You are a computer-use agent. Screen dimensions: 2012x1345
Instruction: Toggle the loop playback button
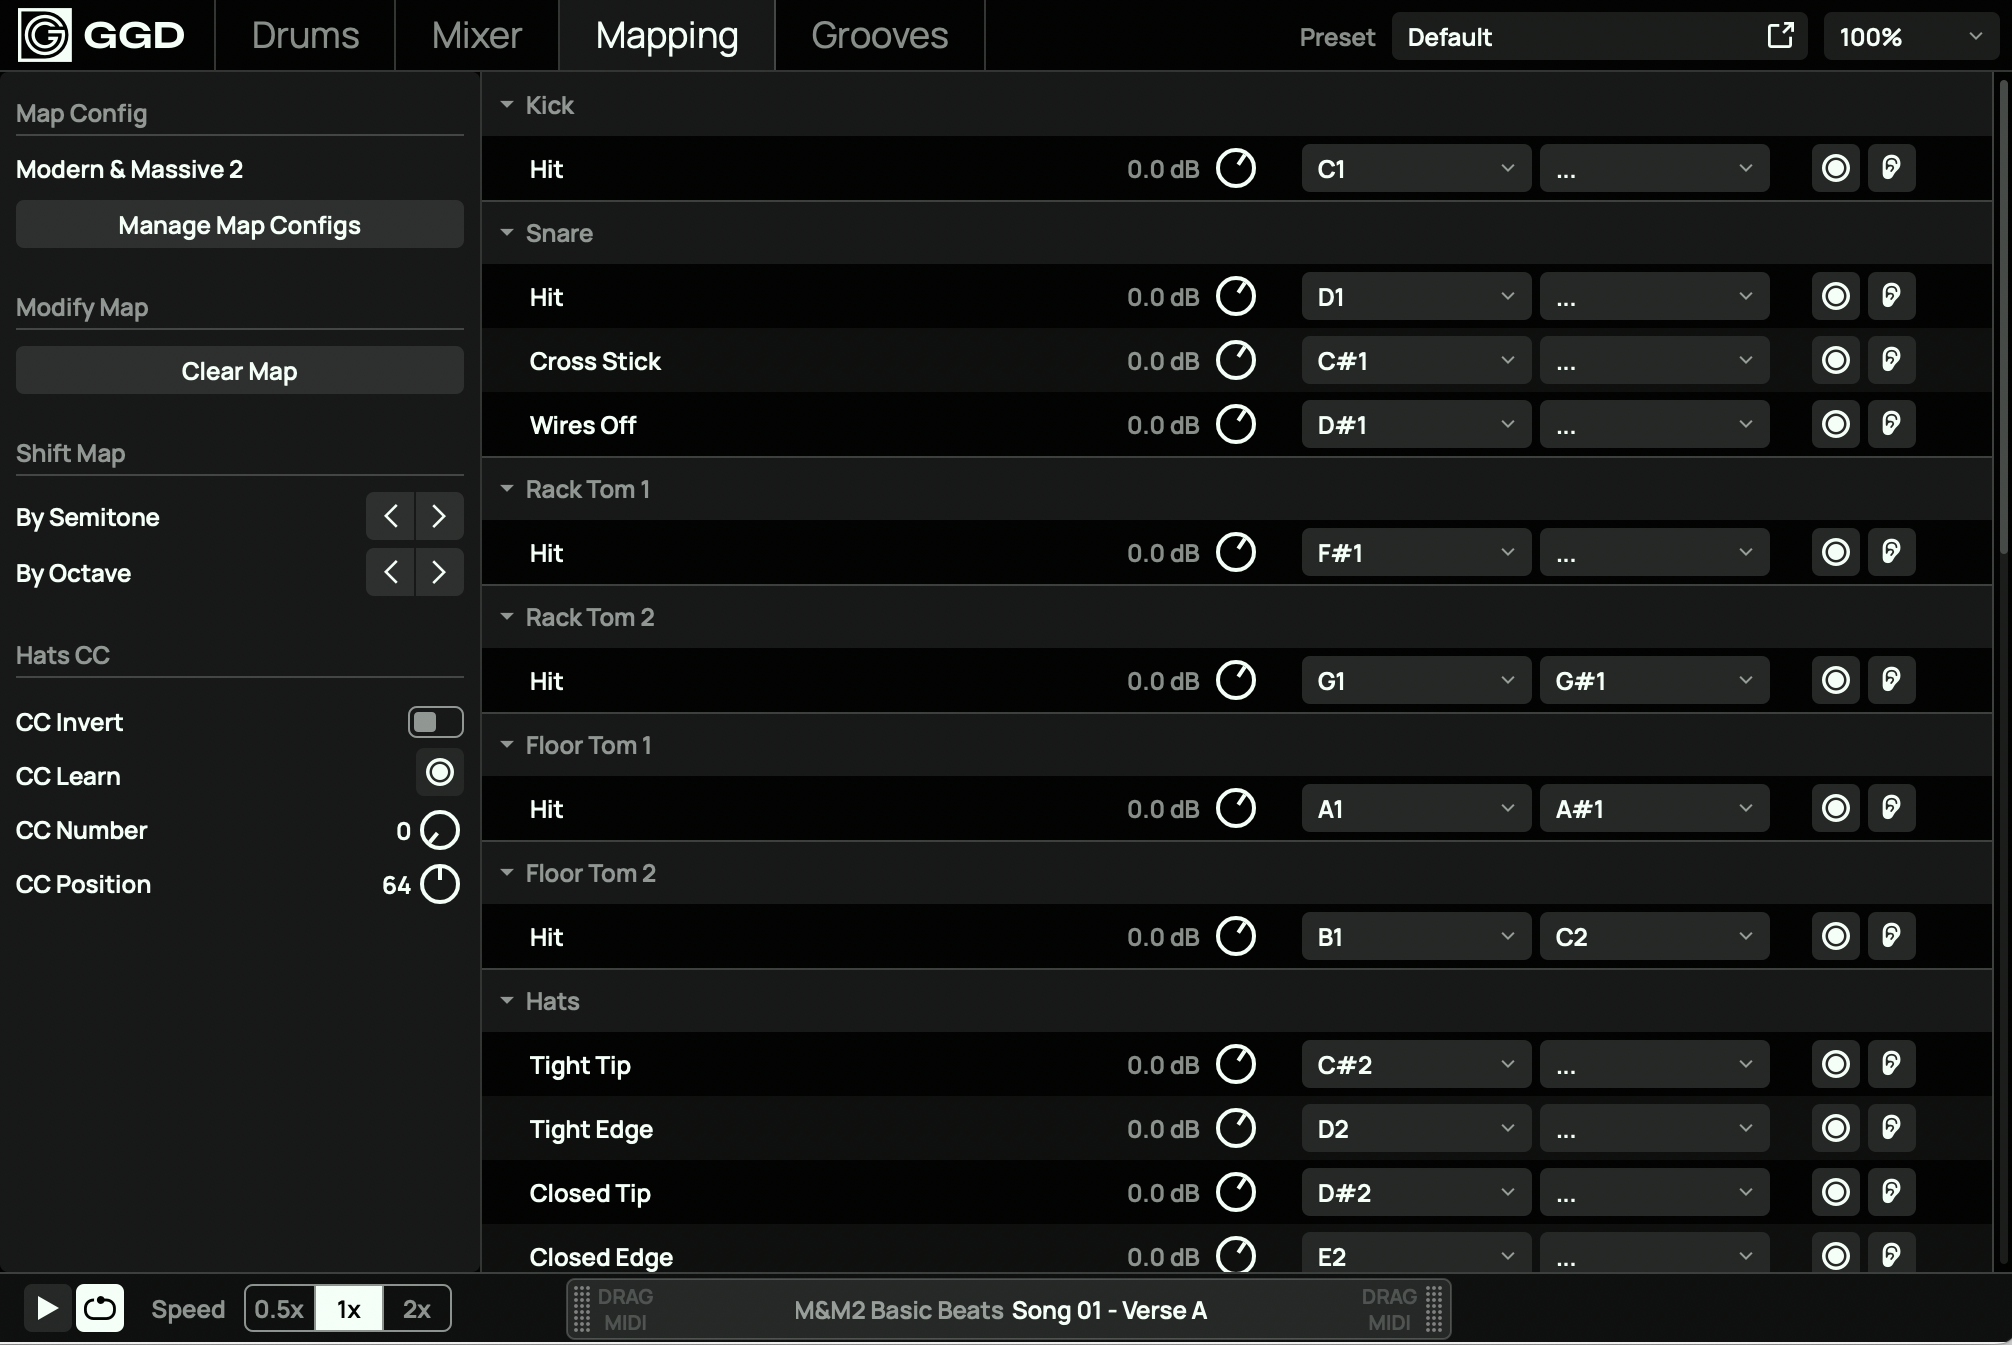click(x=100, y=1308)
